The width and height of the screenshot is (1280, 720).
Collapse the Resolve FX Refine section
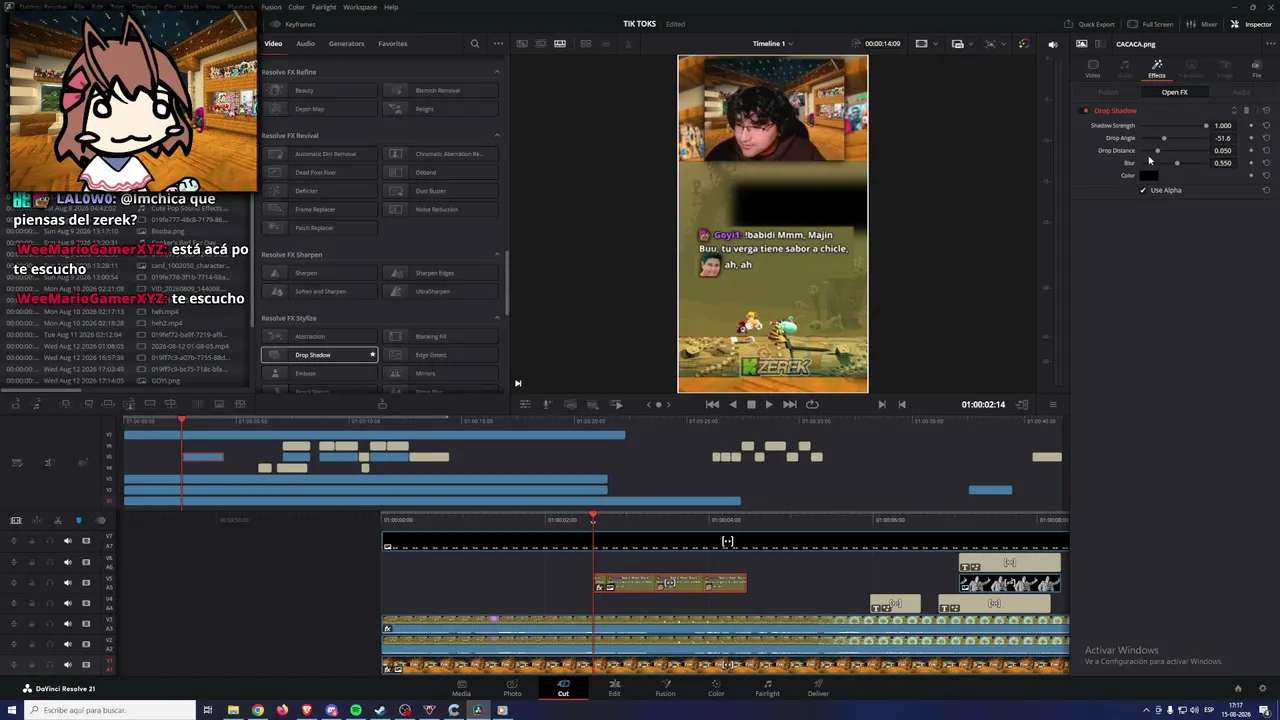pyautogui.click(x=497, y=72)
